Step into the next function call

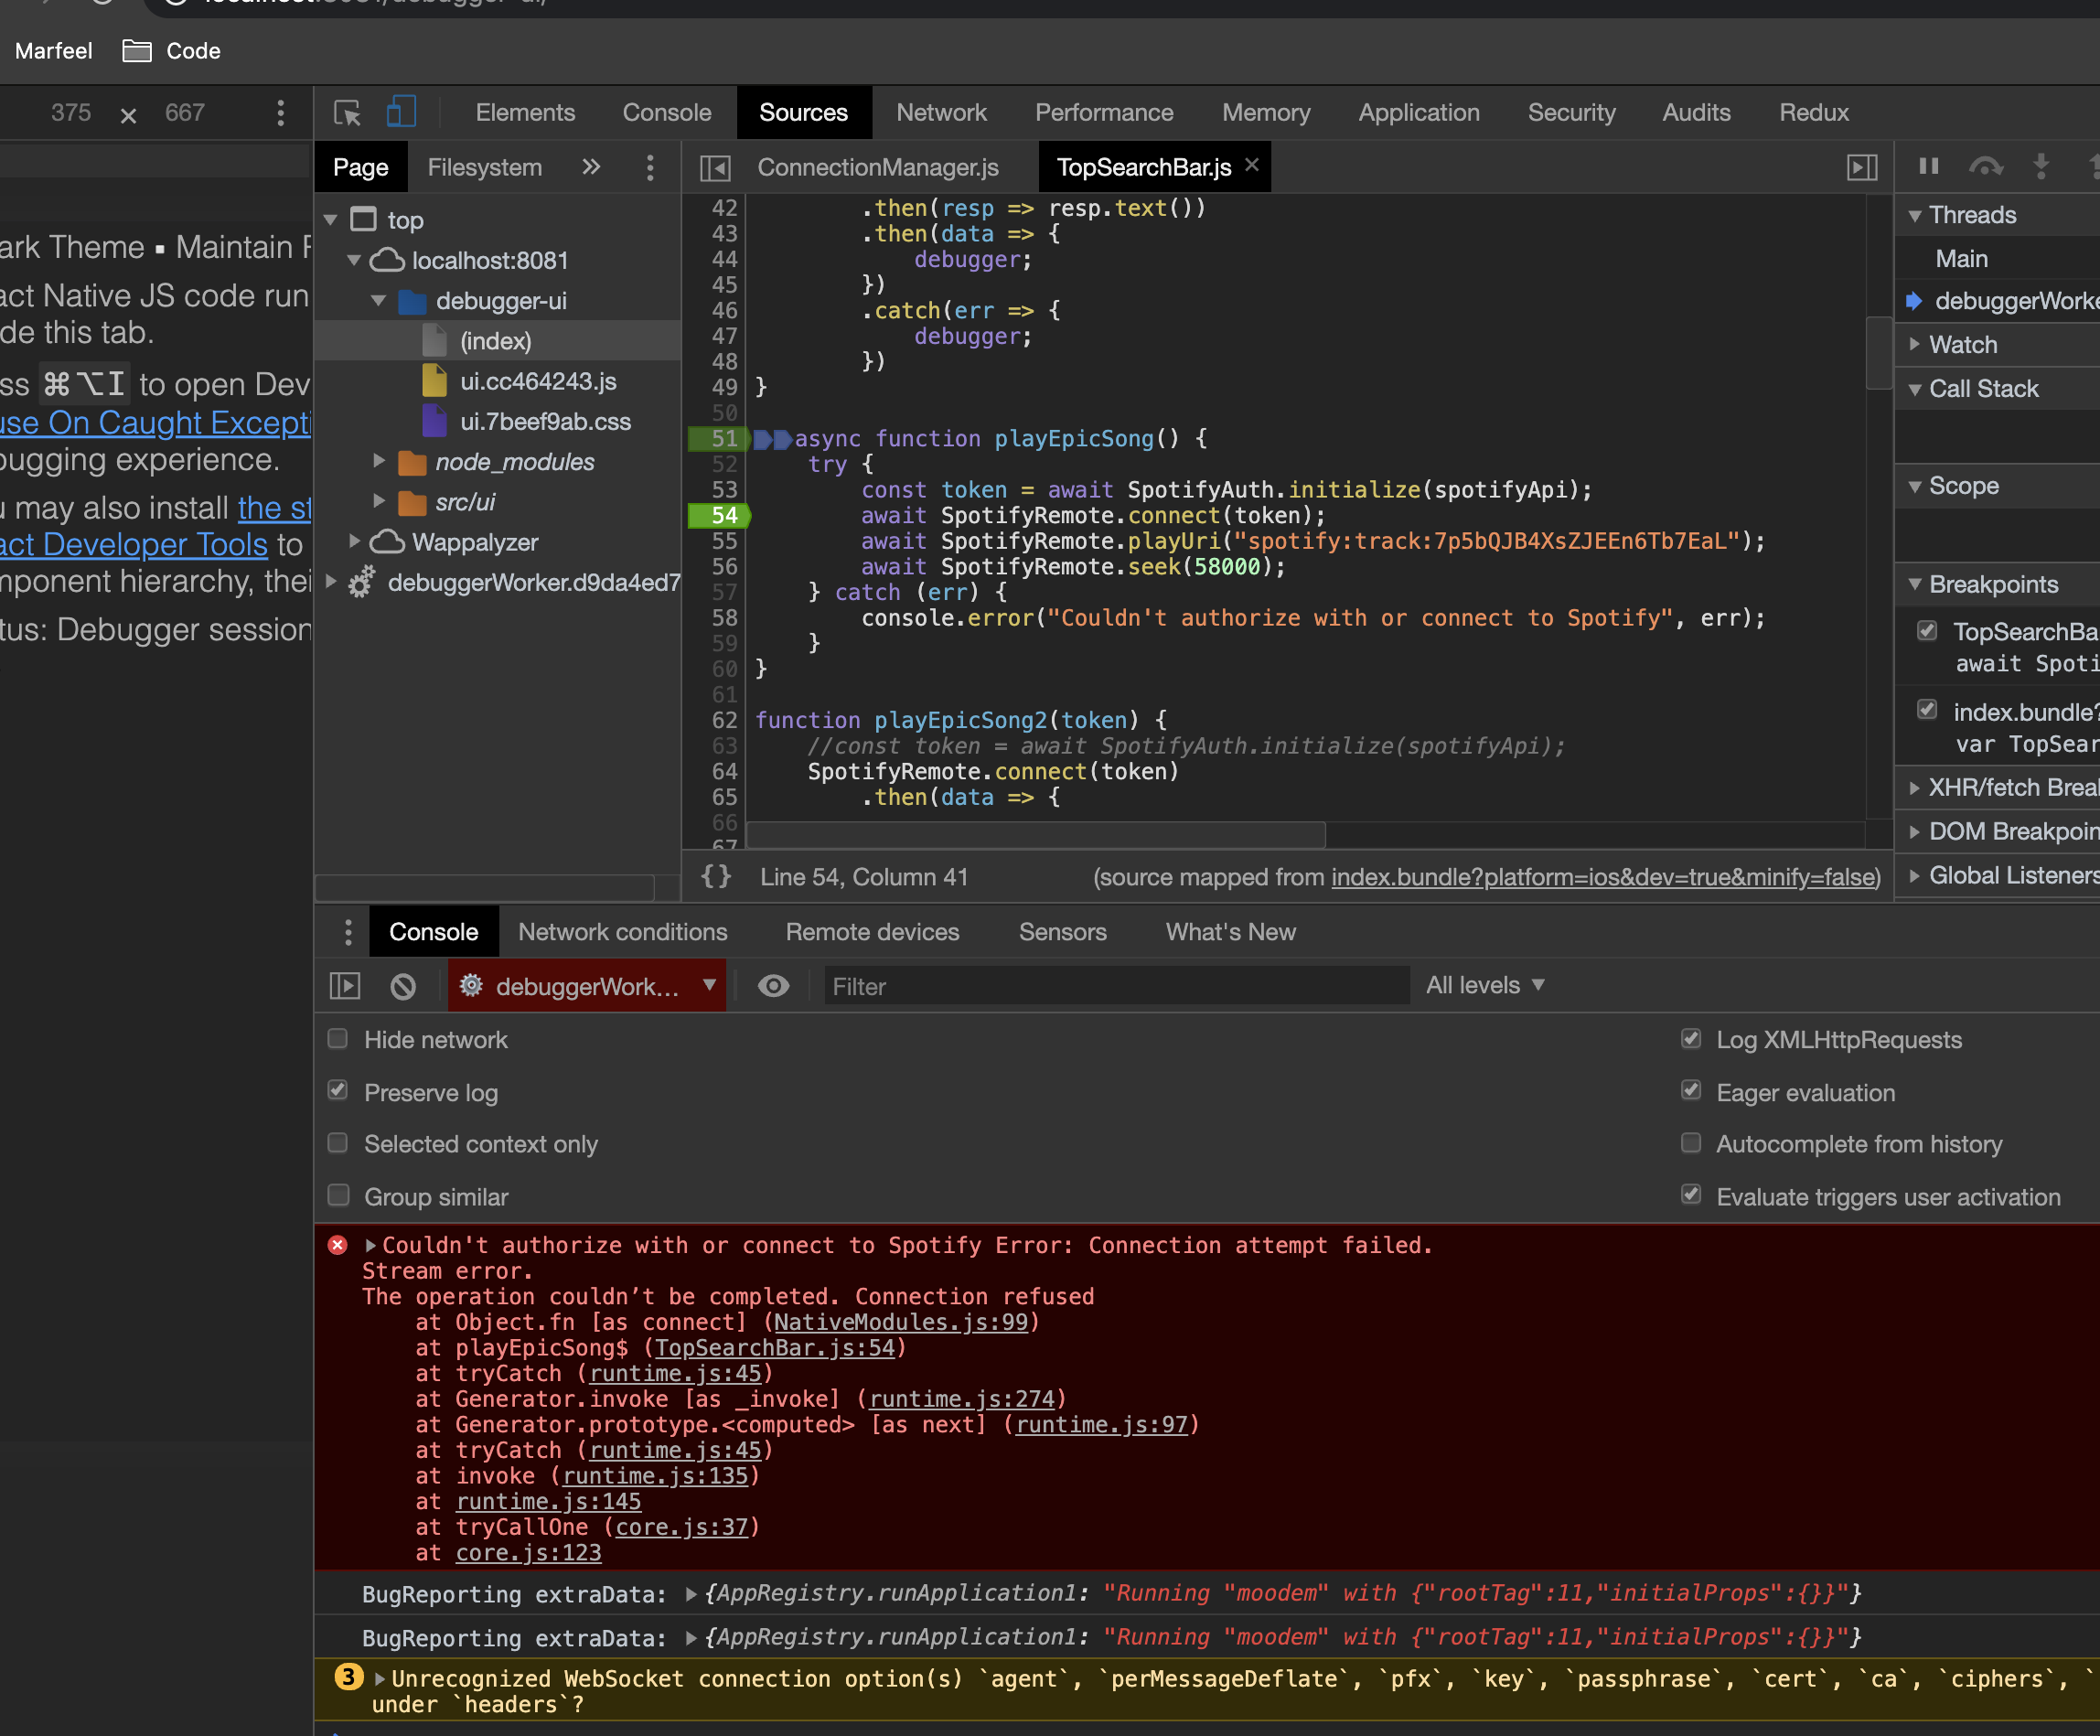[x=2040, y=166]
